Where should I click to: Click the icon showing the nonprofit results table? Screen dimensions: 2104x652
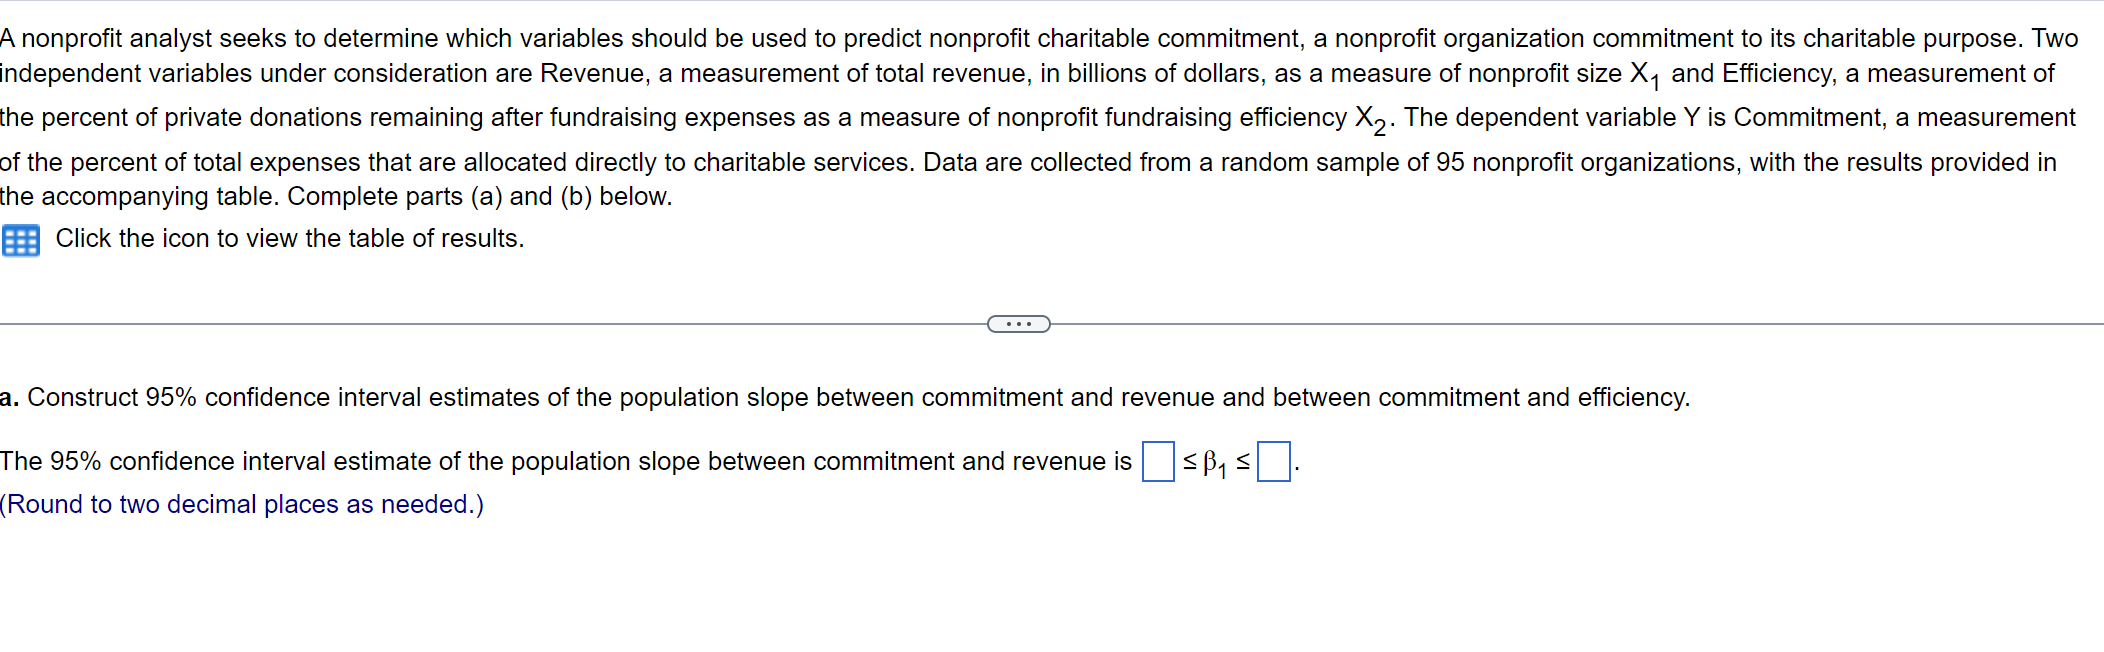click(22, 240)
